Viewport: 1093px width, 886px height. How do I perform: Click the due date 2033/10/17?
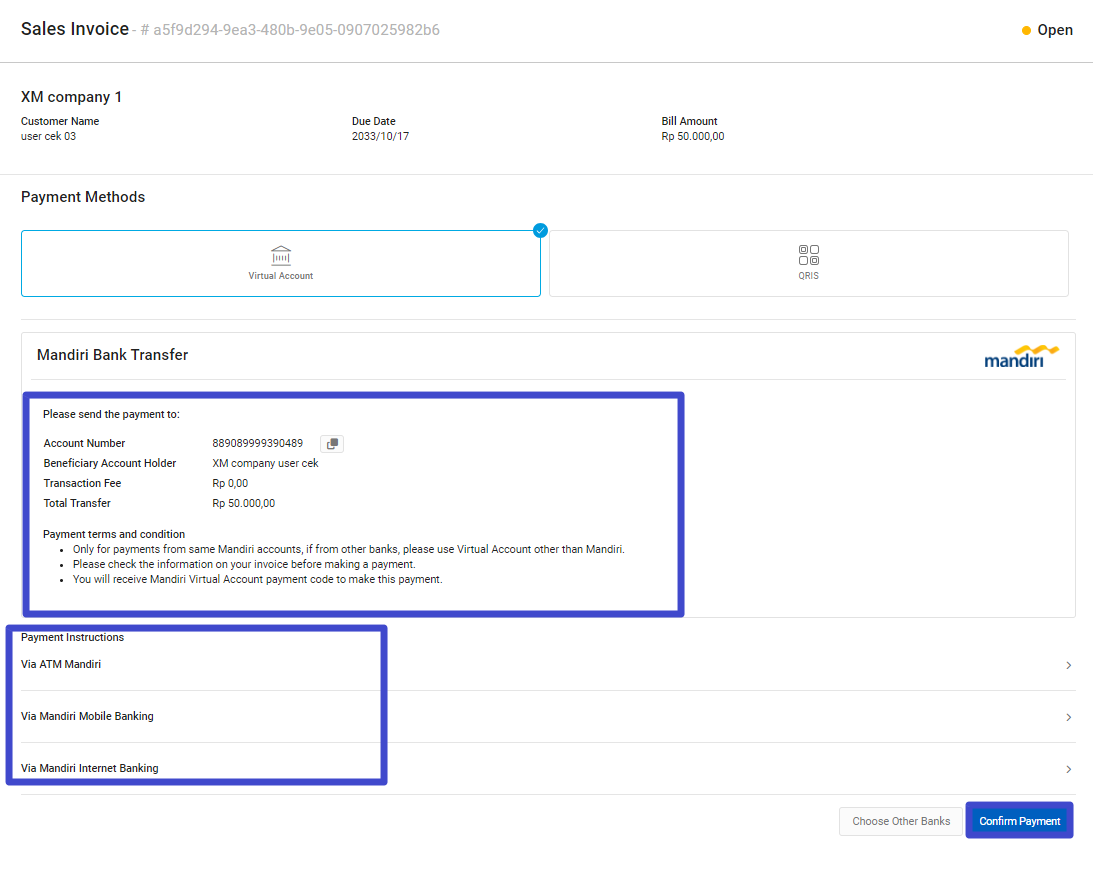coord(380,137)
